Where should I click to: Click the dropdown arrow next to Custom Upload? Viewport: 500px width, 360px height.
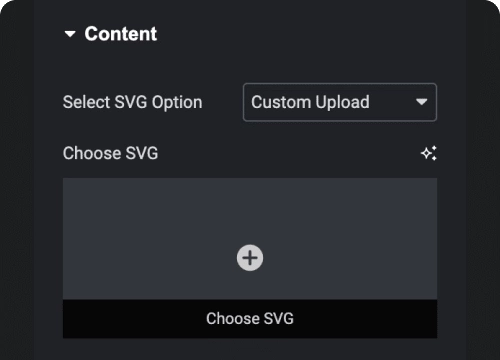tap(422, 102)
